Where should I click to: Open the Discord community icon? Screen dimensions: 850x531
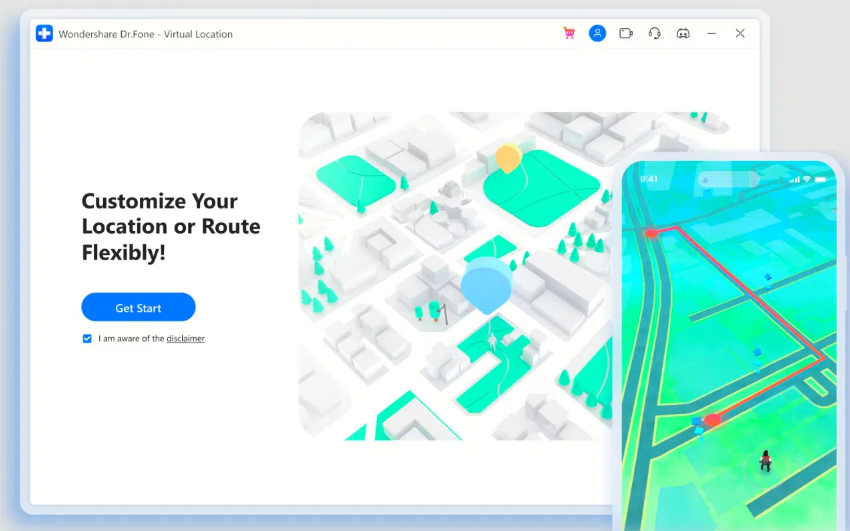click(x=683, y=34)
